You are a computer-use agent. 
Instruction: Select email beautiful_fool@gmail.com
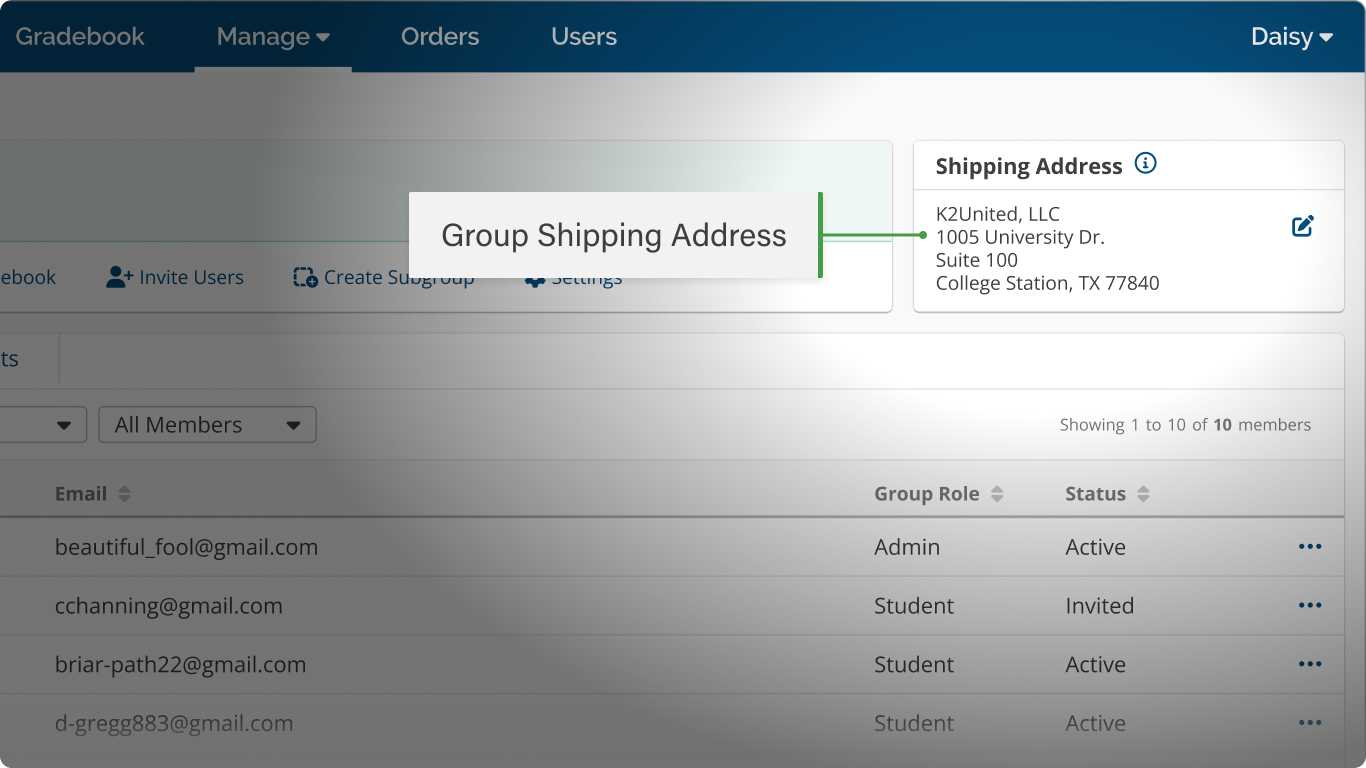[186, 548]
